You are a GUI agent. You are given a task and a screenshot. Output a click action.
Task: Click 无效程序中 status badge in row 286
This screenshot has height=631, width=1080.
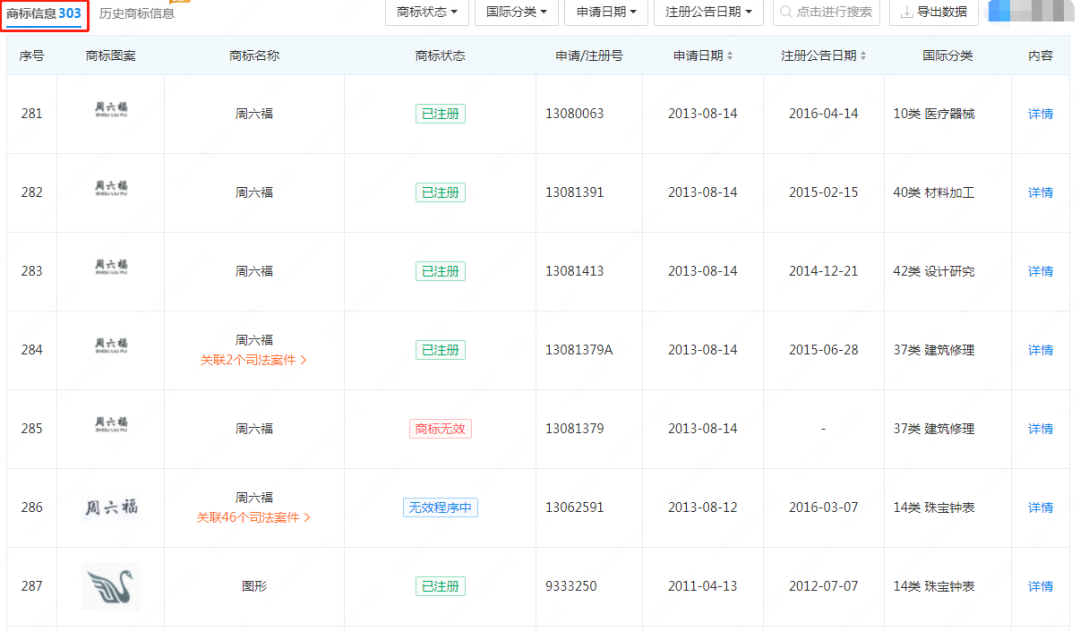(440, 508)
